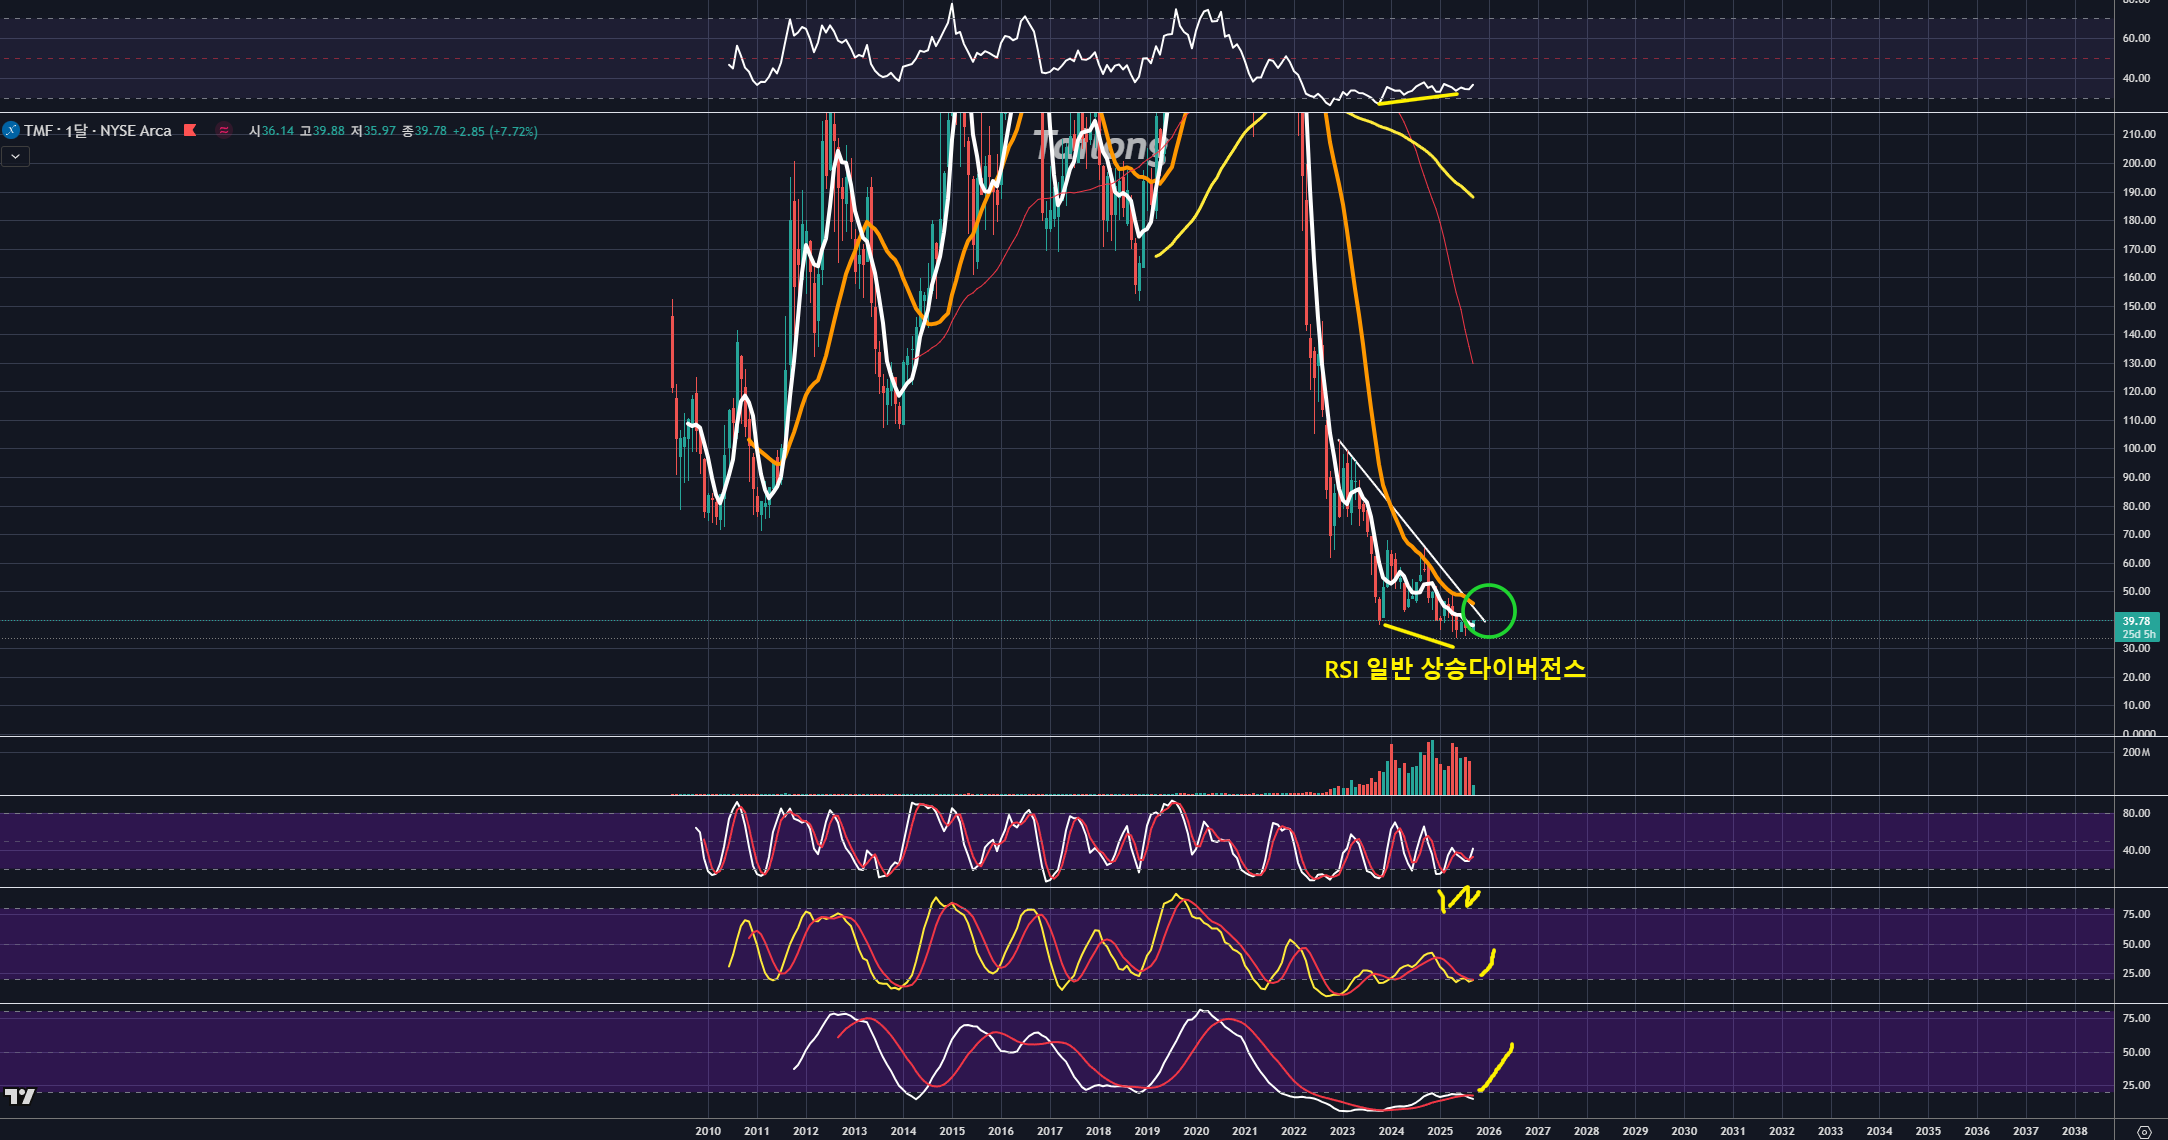Select the yellow arrow in the bottom indicator pane
This screenshot has height=1140, width=2168.
[x=1497, y=1067]
